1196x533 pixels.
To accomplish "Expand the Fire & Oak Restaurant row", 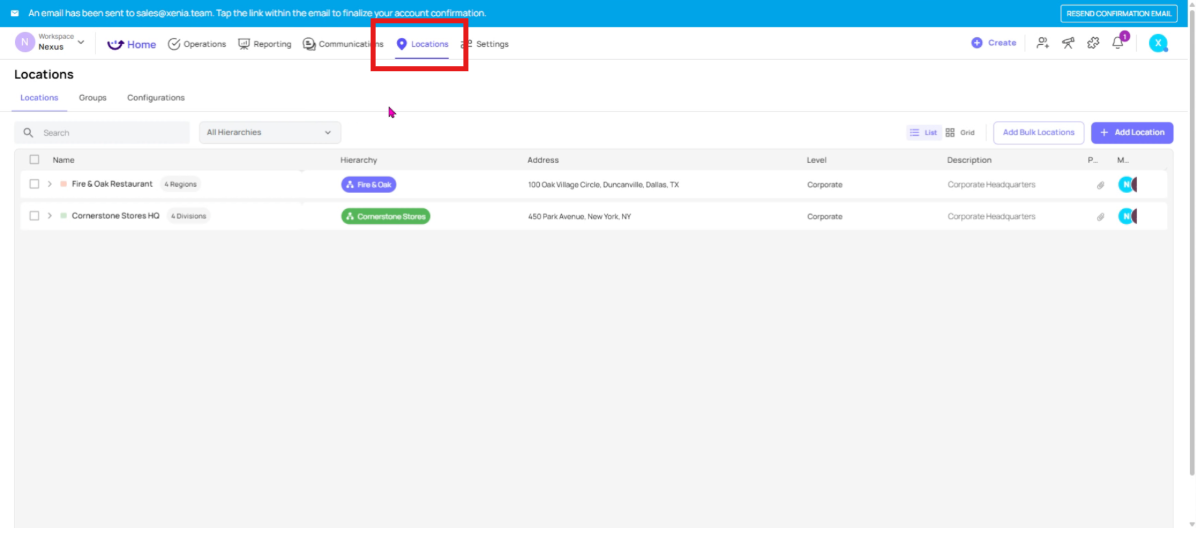I will (x=49, y=184).
